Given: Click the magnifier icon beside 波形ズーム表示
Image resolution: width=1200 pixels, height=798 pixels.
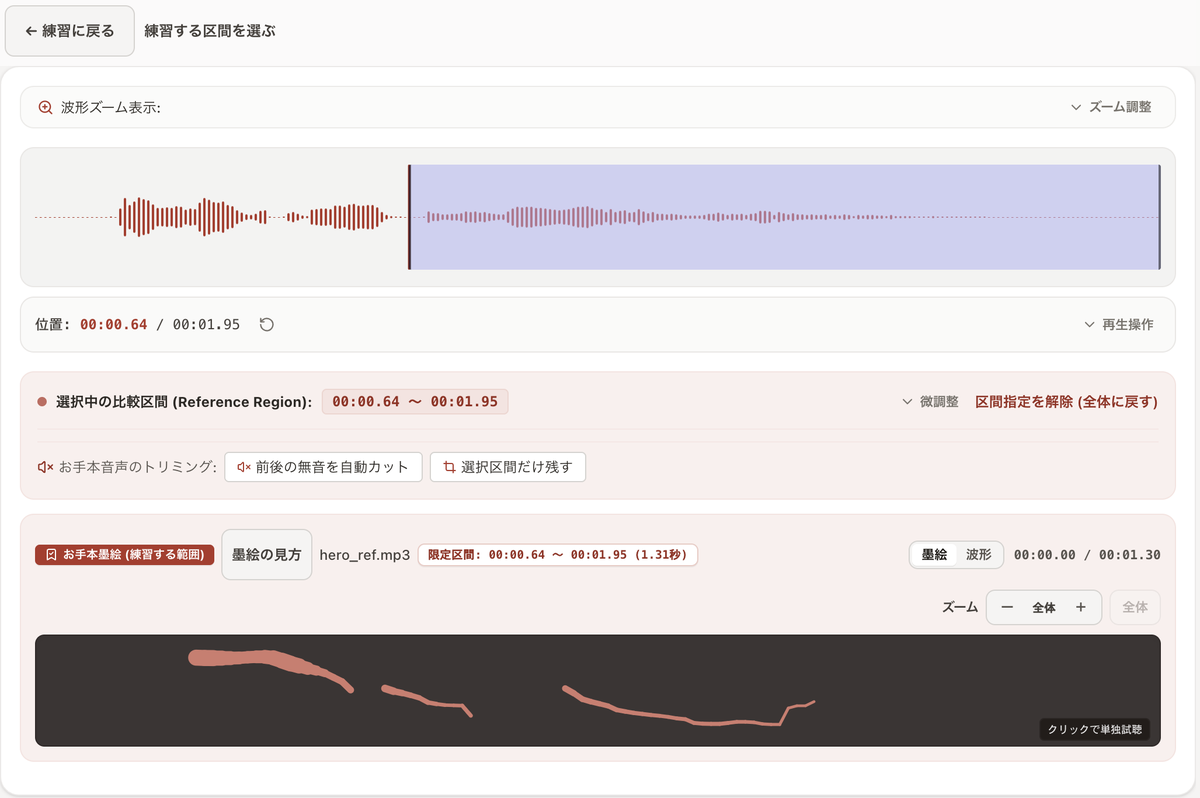Looking at the screenshot, I should (45, 107).
